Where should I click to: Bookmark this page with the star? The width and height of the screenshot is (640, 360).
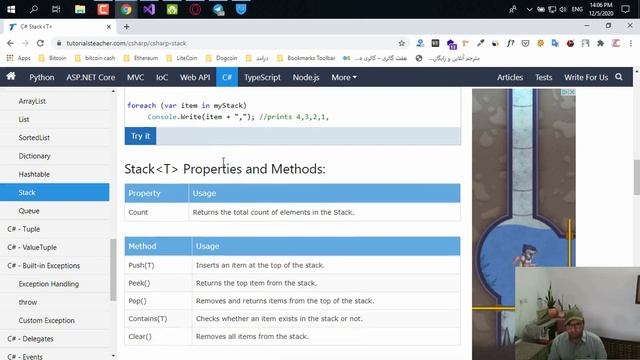click(x=402, y=43)
